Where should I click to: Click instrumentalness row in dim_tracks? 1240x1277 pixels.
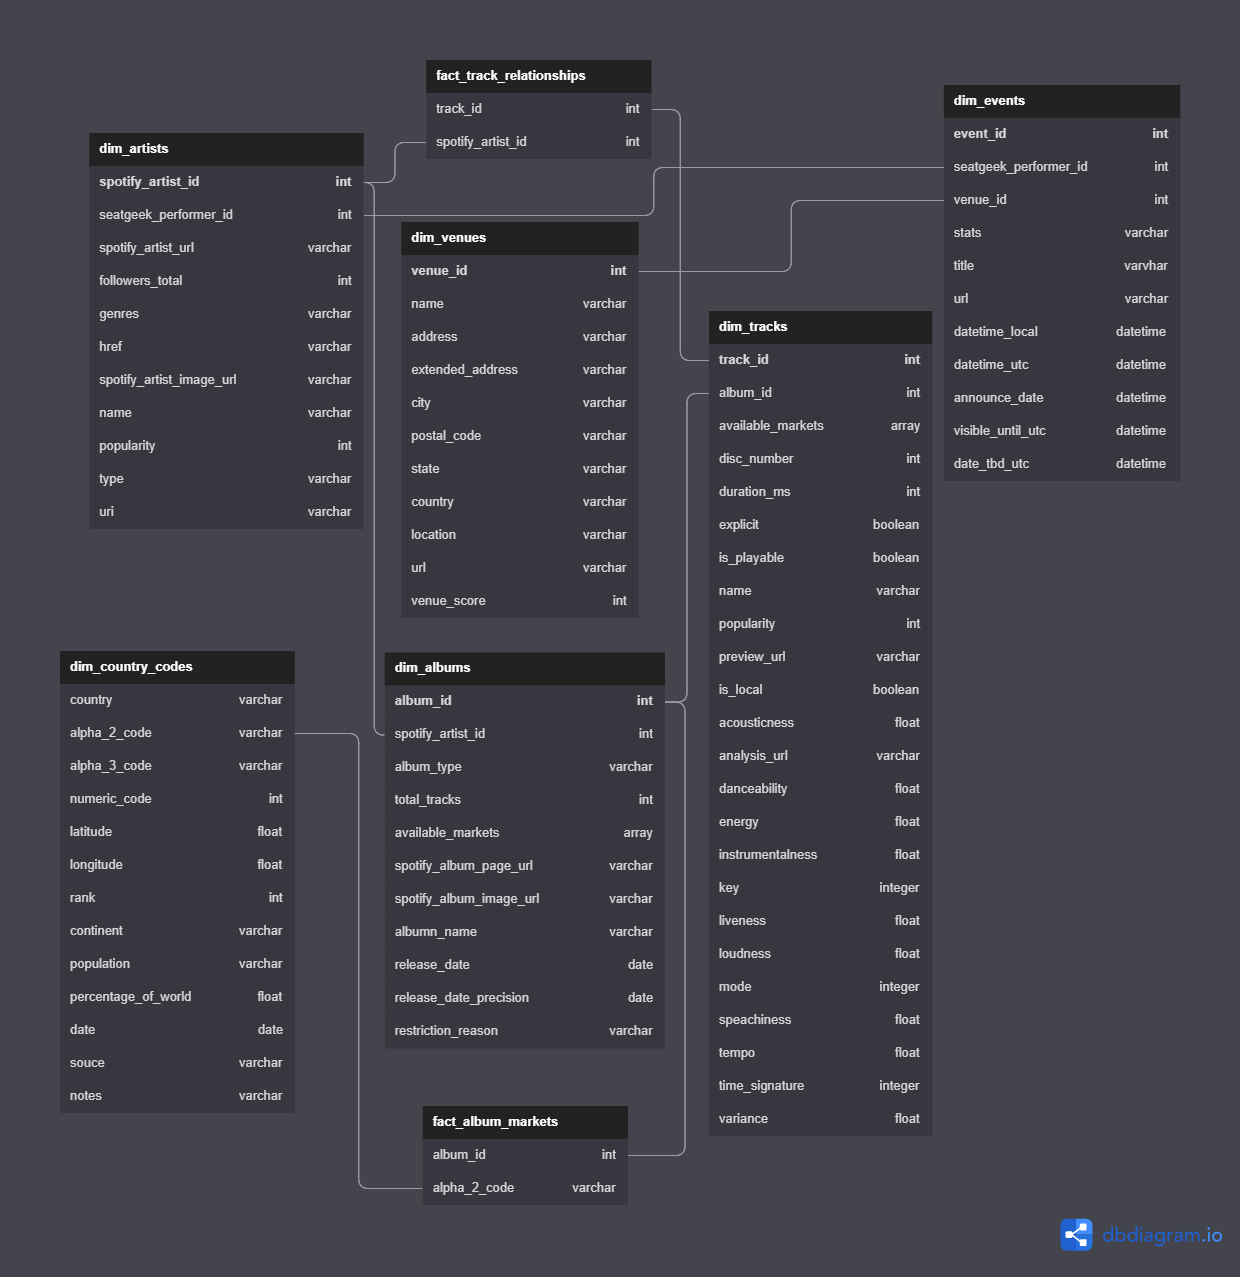(x=820, y=855)
